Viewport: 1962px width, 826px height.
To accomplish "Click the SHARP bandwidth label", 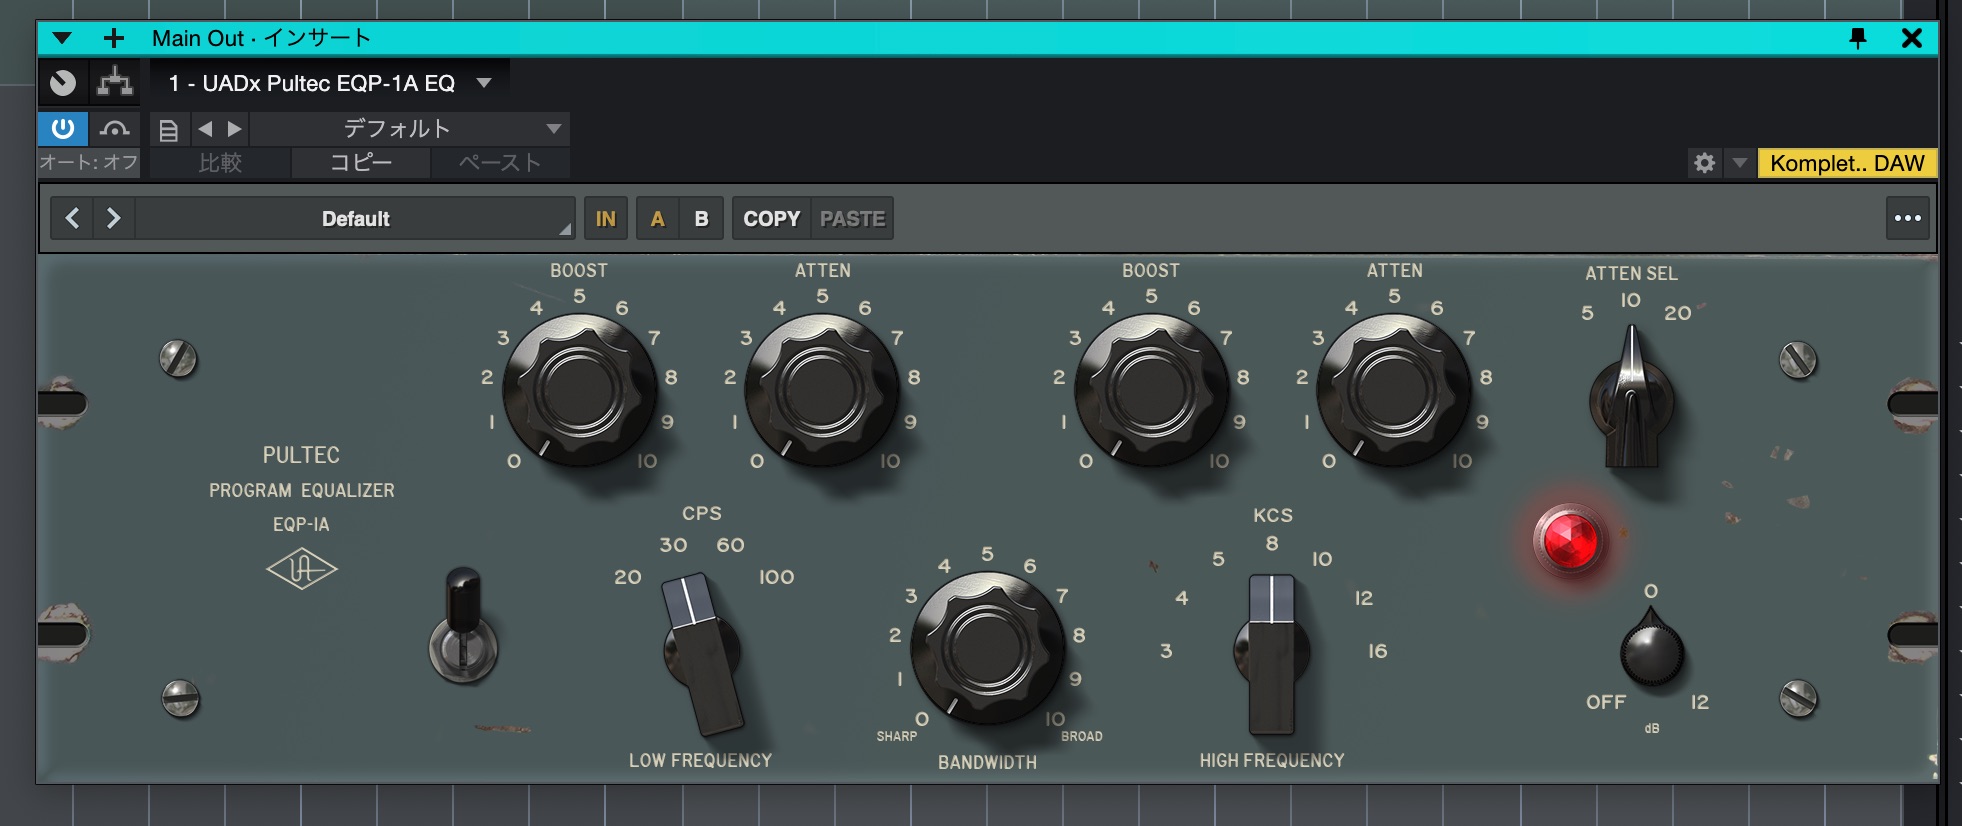I will point(896,736).
